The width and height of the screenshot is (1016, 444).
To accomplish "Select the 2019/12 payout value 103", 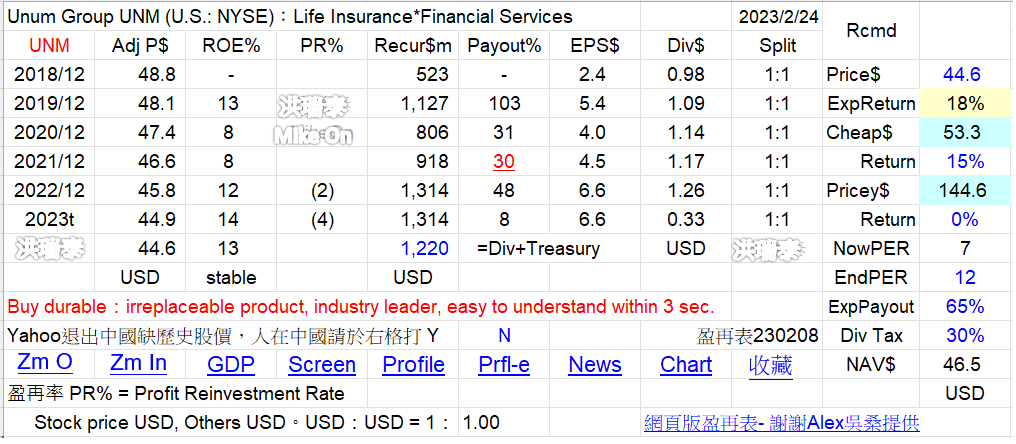I will coord(504,104).
